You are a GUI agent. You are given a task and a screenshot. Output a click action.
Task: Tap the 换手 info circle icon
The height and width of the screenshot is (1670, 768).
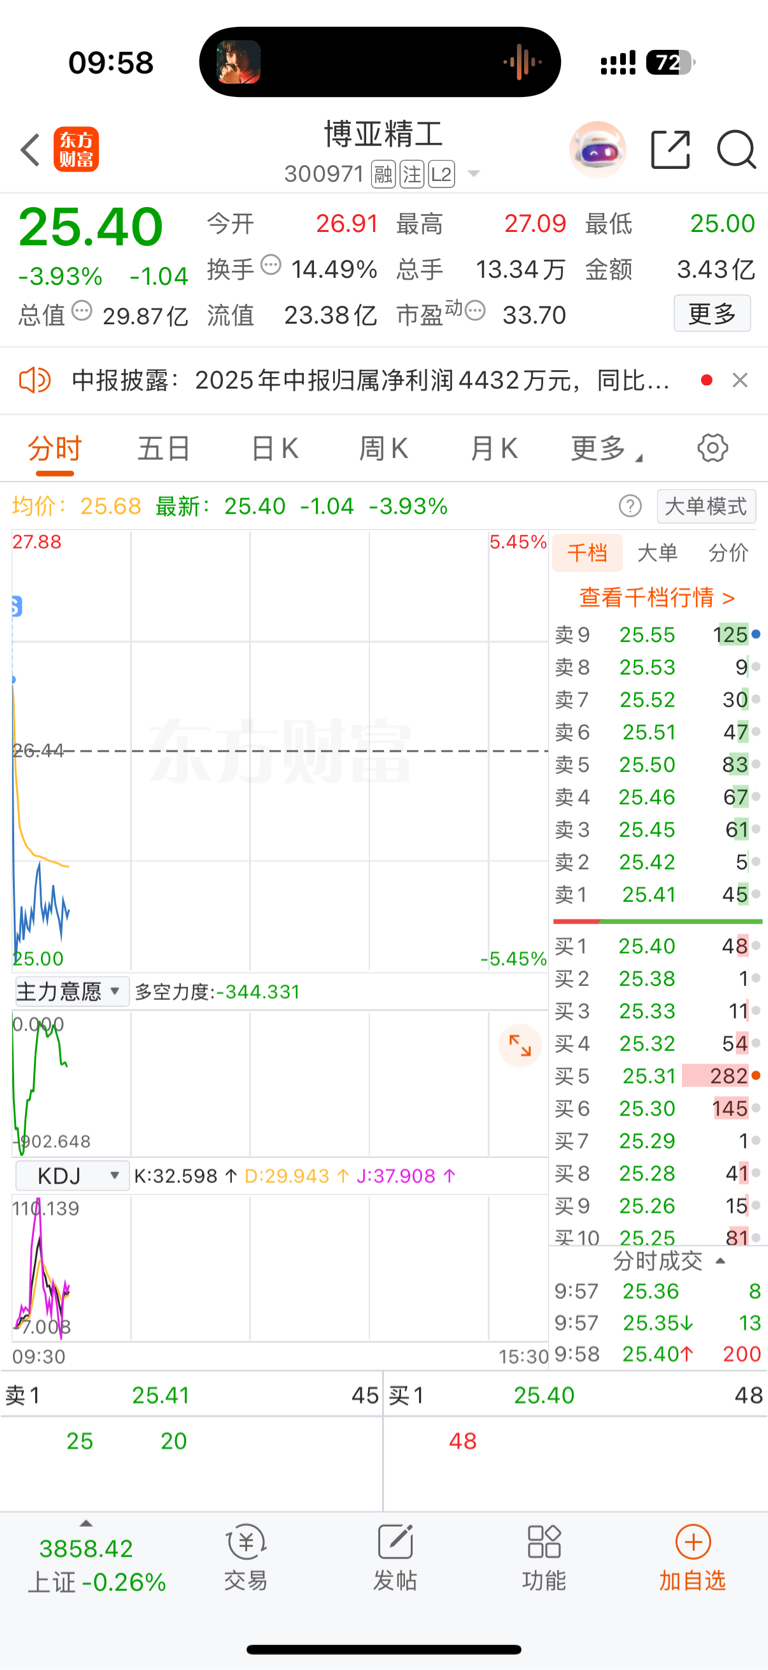271,265
